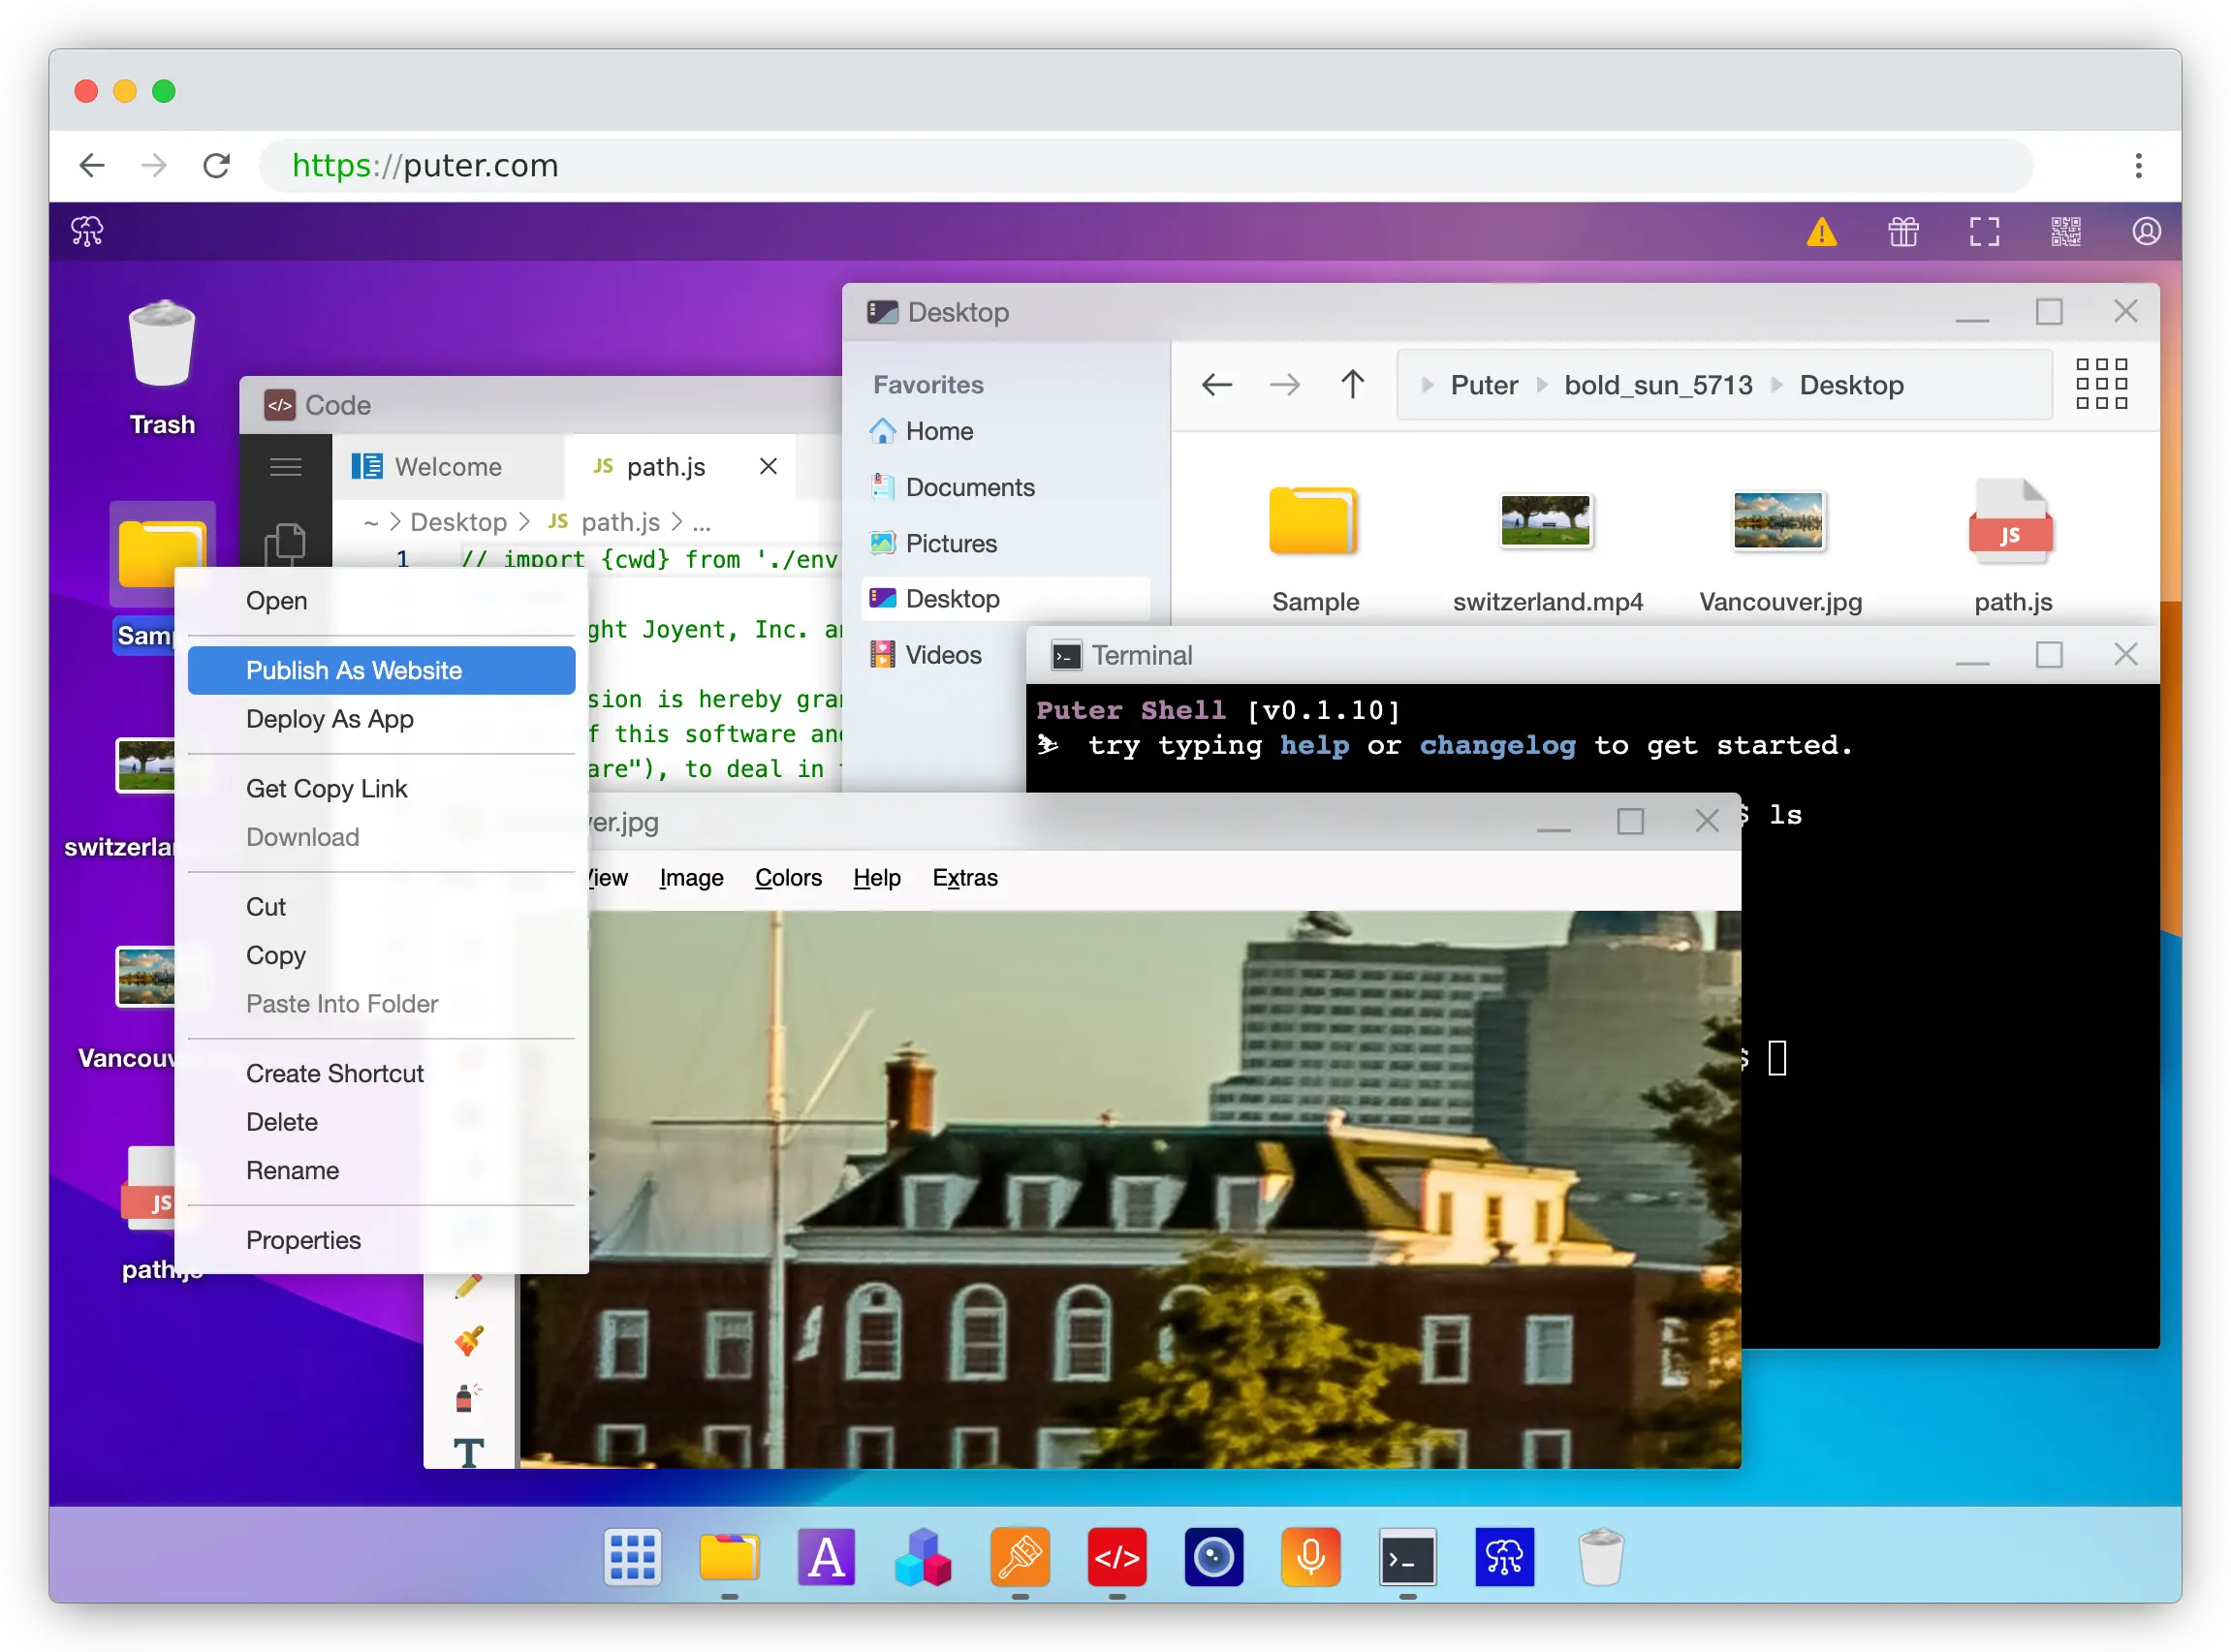Click the fullscreen toggle in browser toolbar

1985,229
